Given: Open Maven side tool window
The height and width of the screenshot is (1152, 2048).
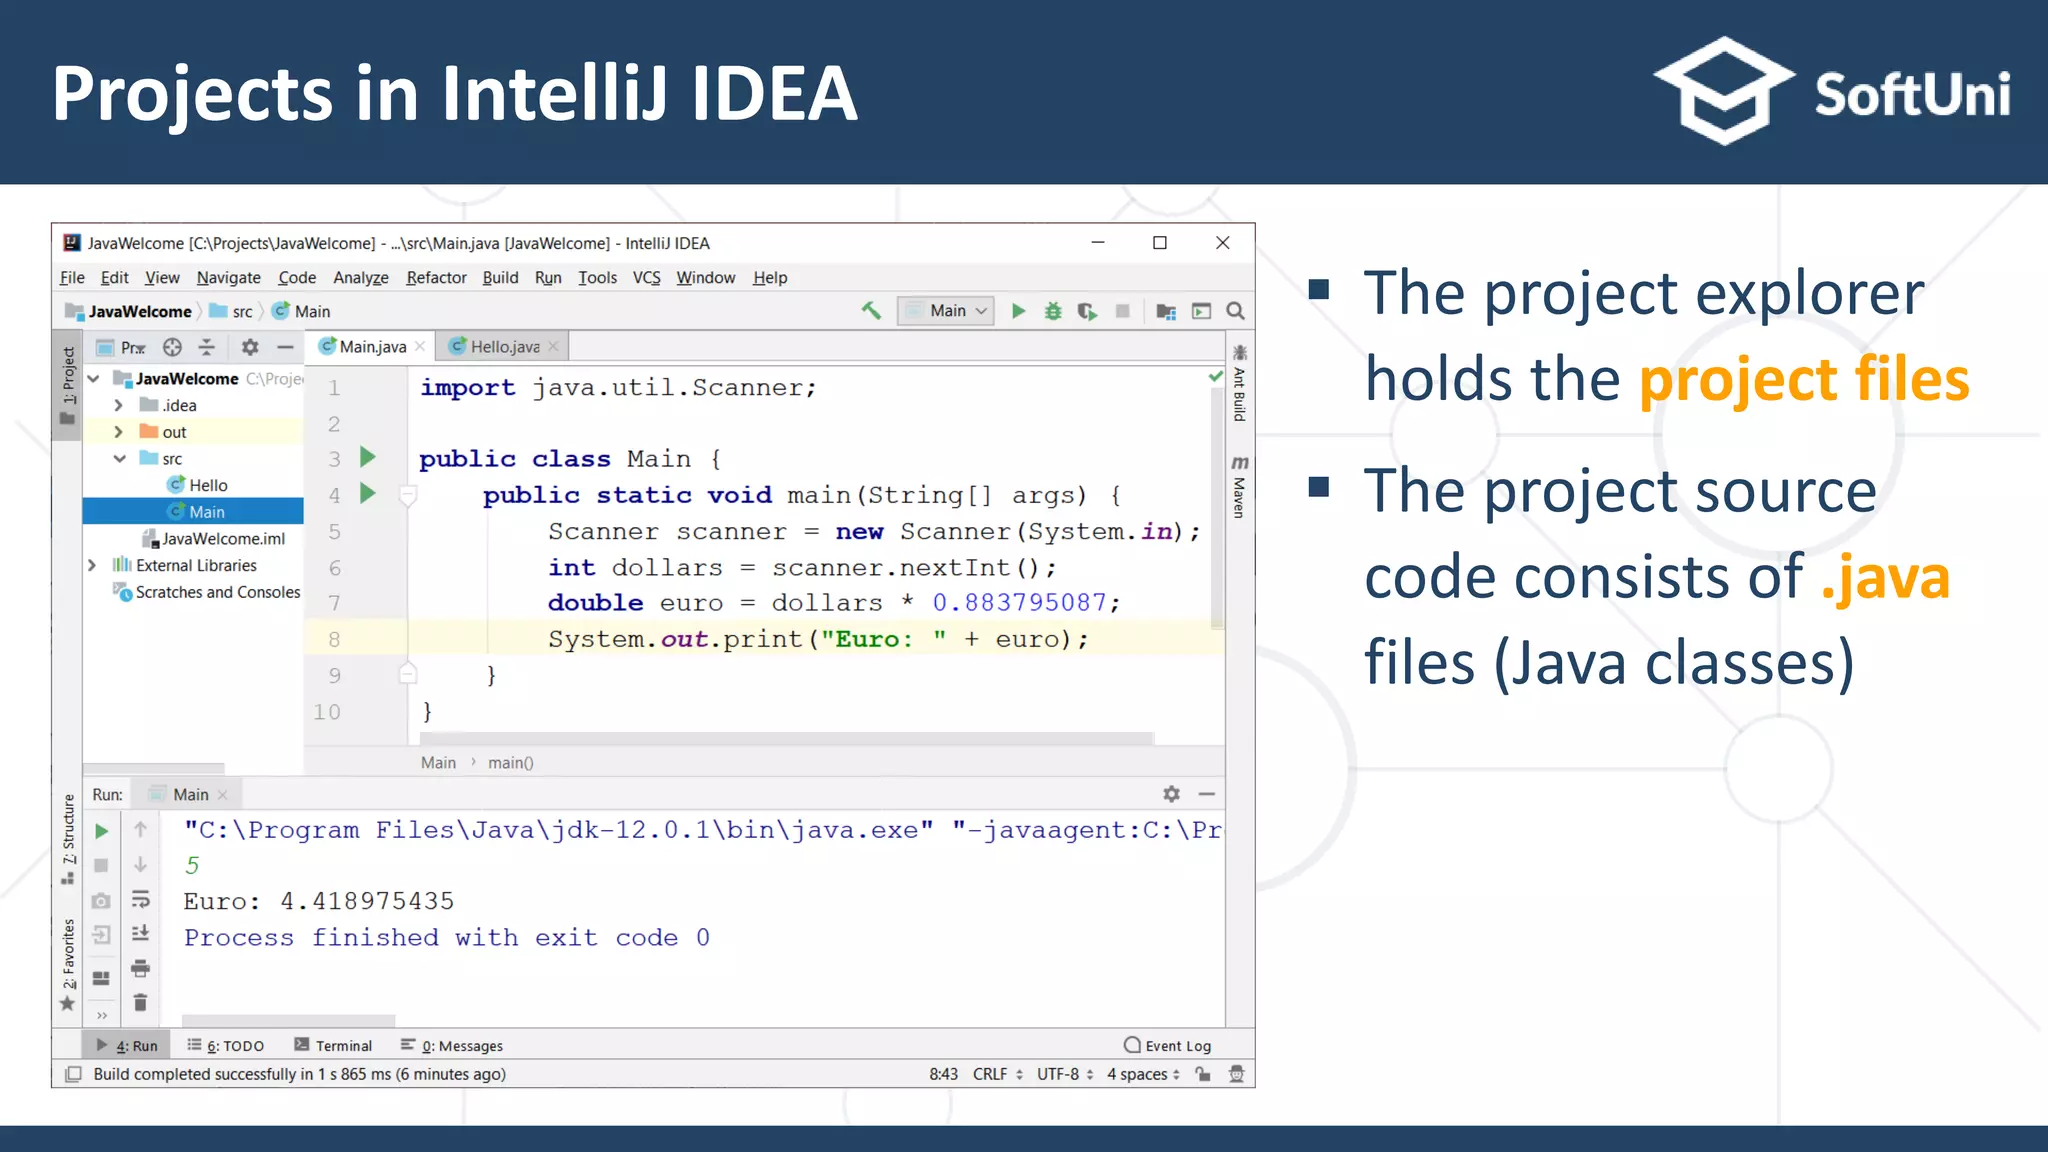Looking at the screenshot, I should click(x=1240, y=487).
